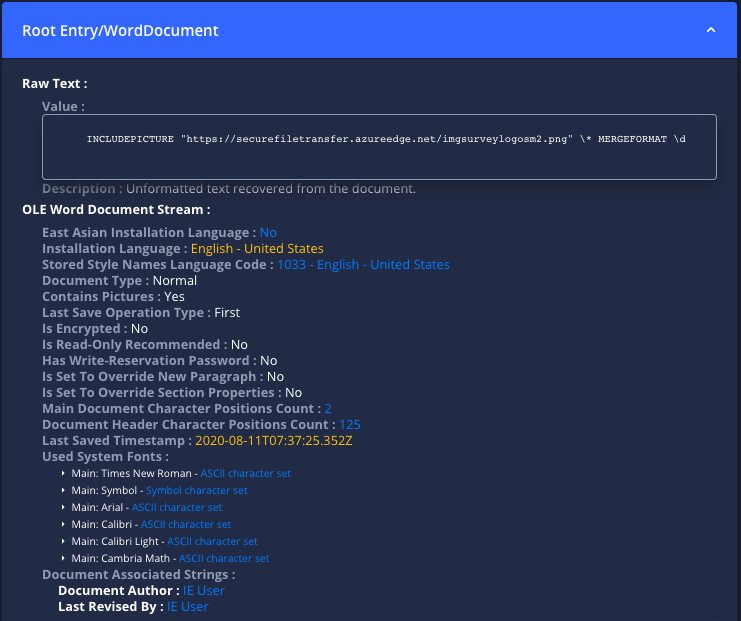Select the 'Main: Cambria Math' font row text
741x621 pixels.
coord(121,558)
